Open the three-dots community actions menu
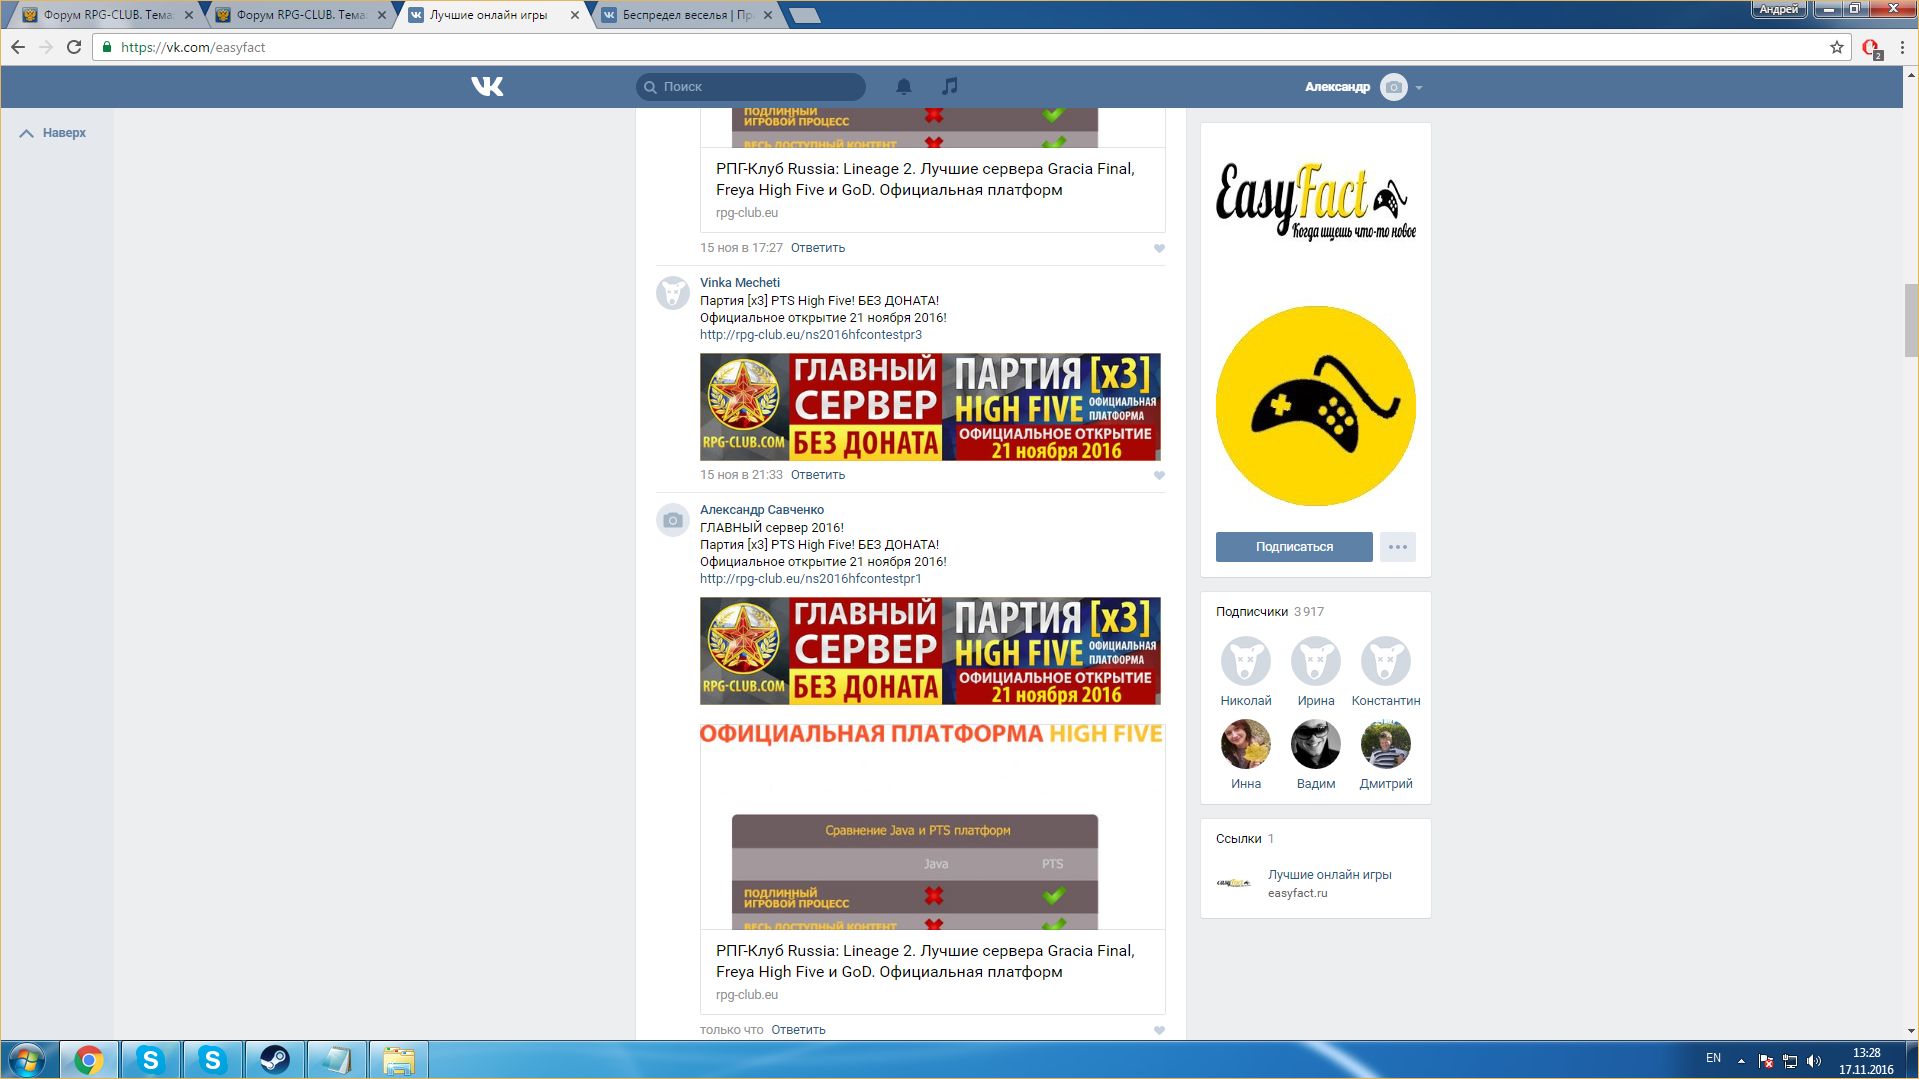 pos(1398,547)
